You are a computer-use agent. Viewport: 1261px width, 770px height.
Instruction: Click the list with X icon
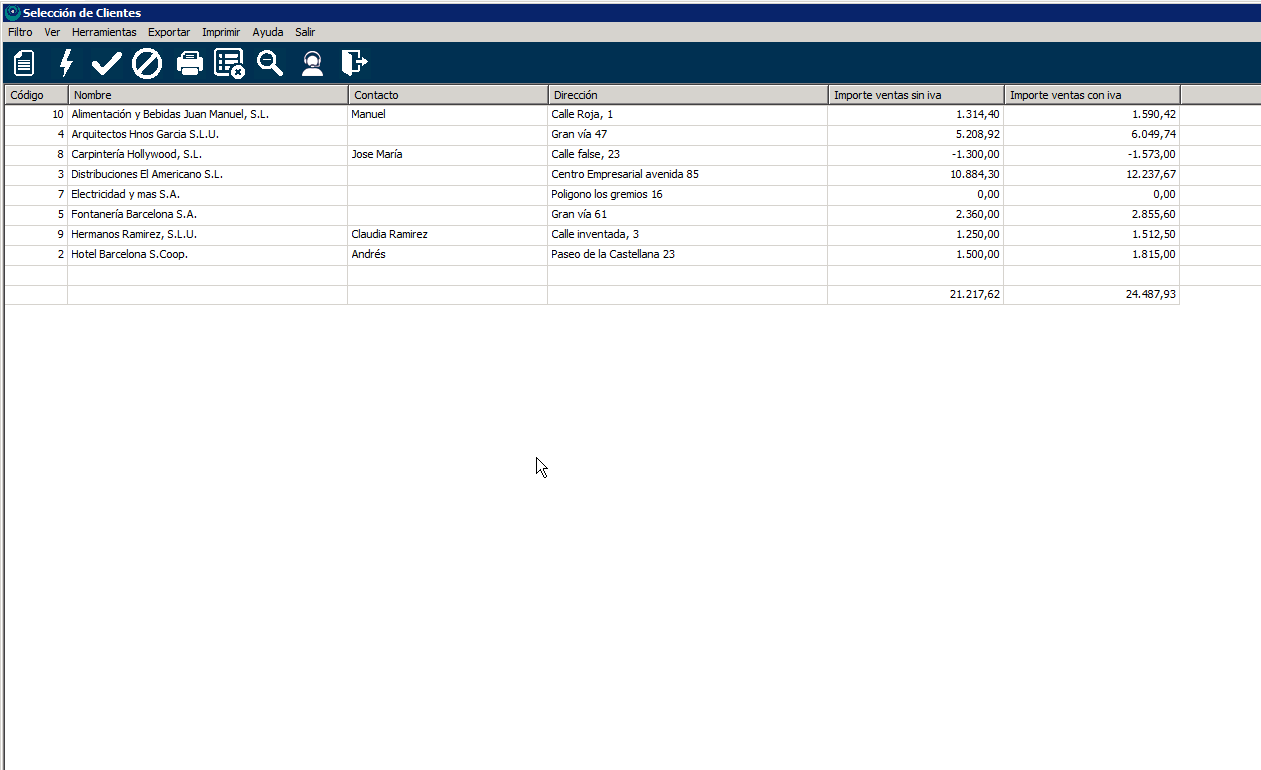(x=229, y=63)
